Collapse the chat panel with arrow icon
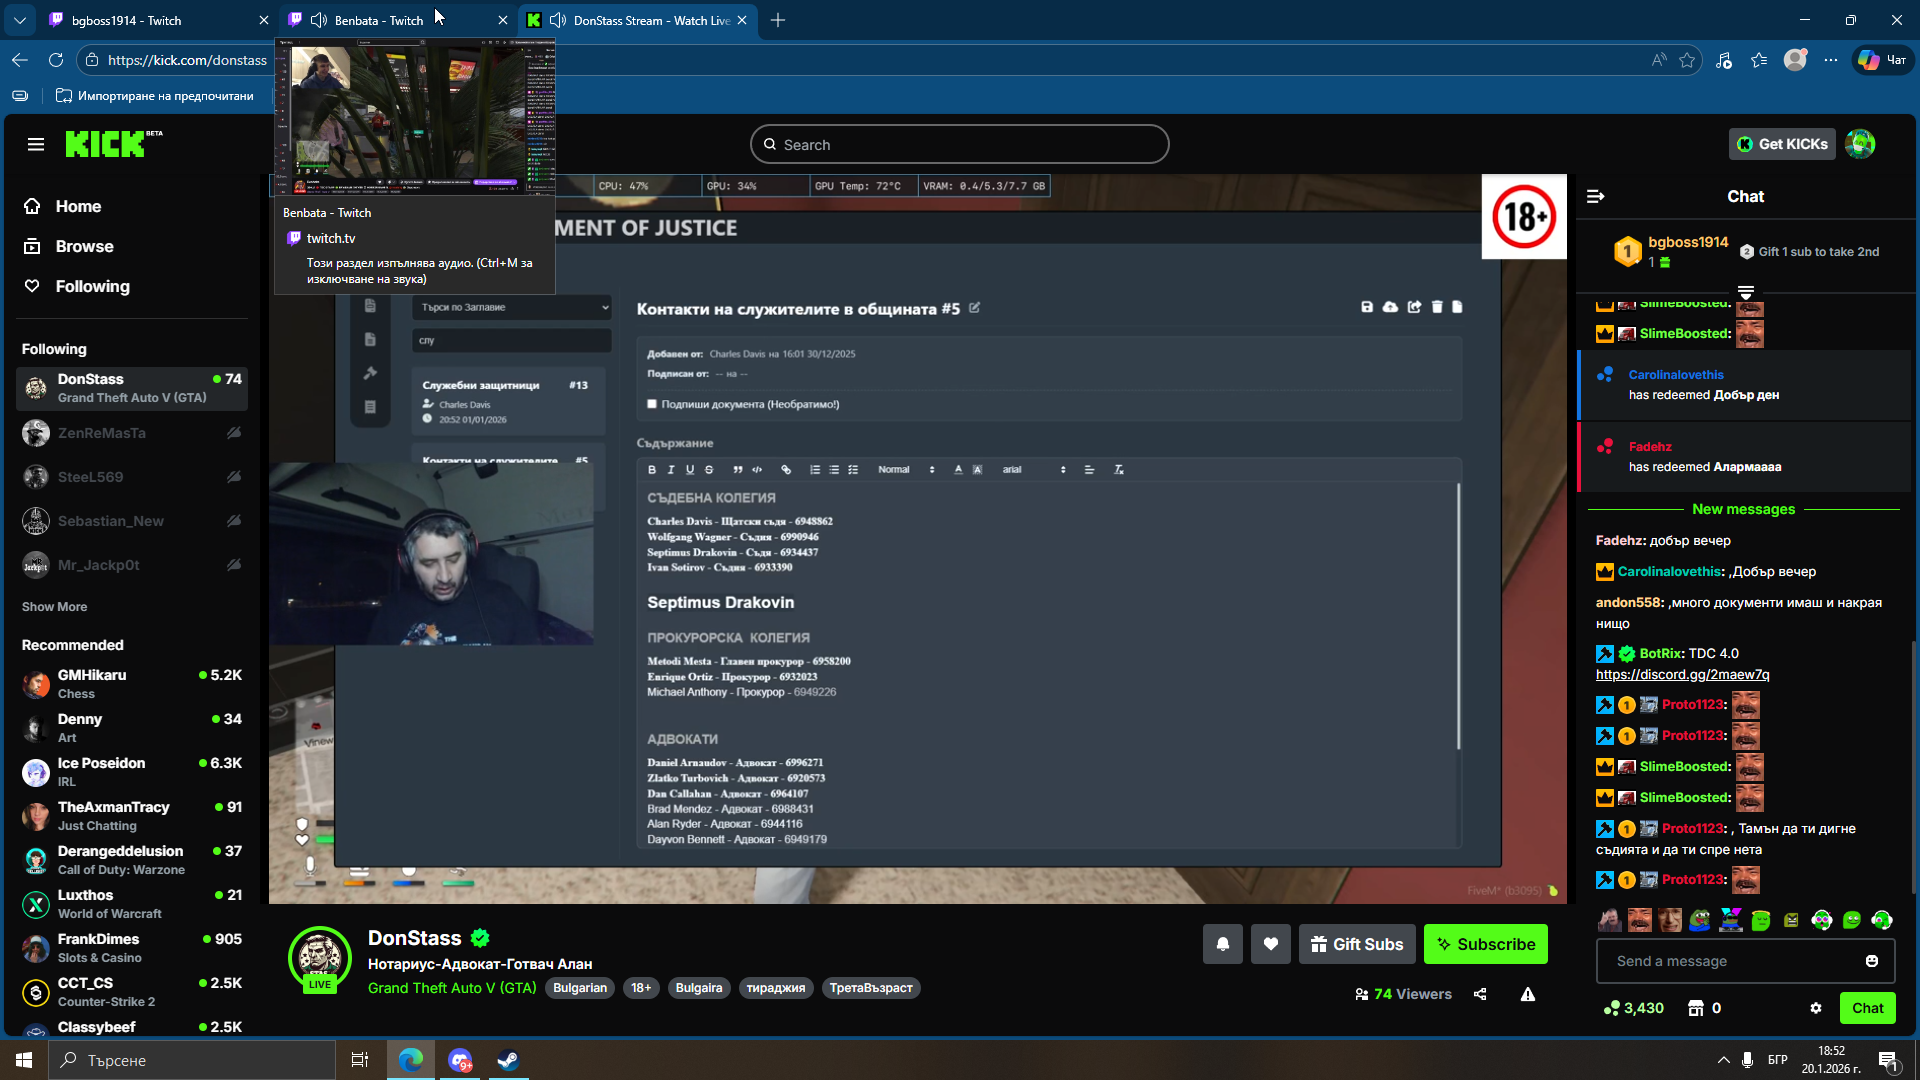 pyautogui.click(x=1596, y=197)
